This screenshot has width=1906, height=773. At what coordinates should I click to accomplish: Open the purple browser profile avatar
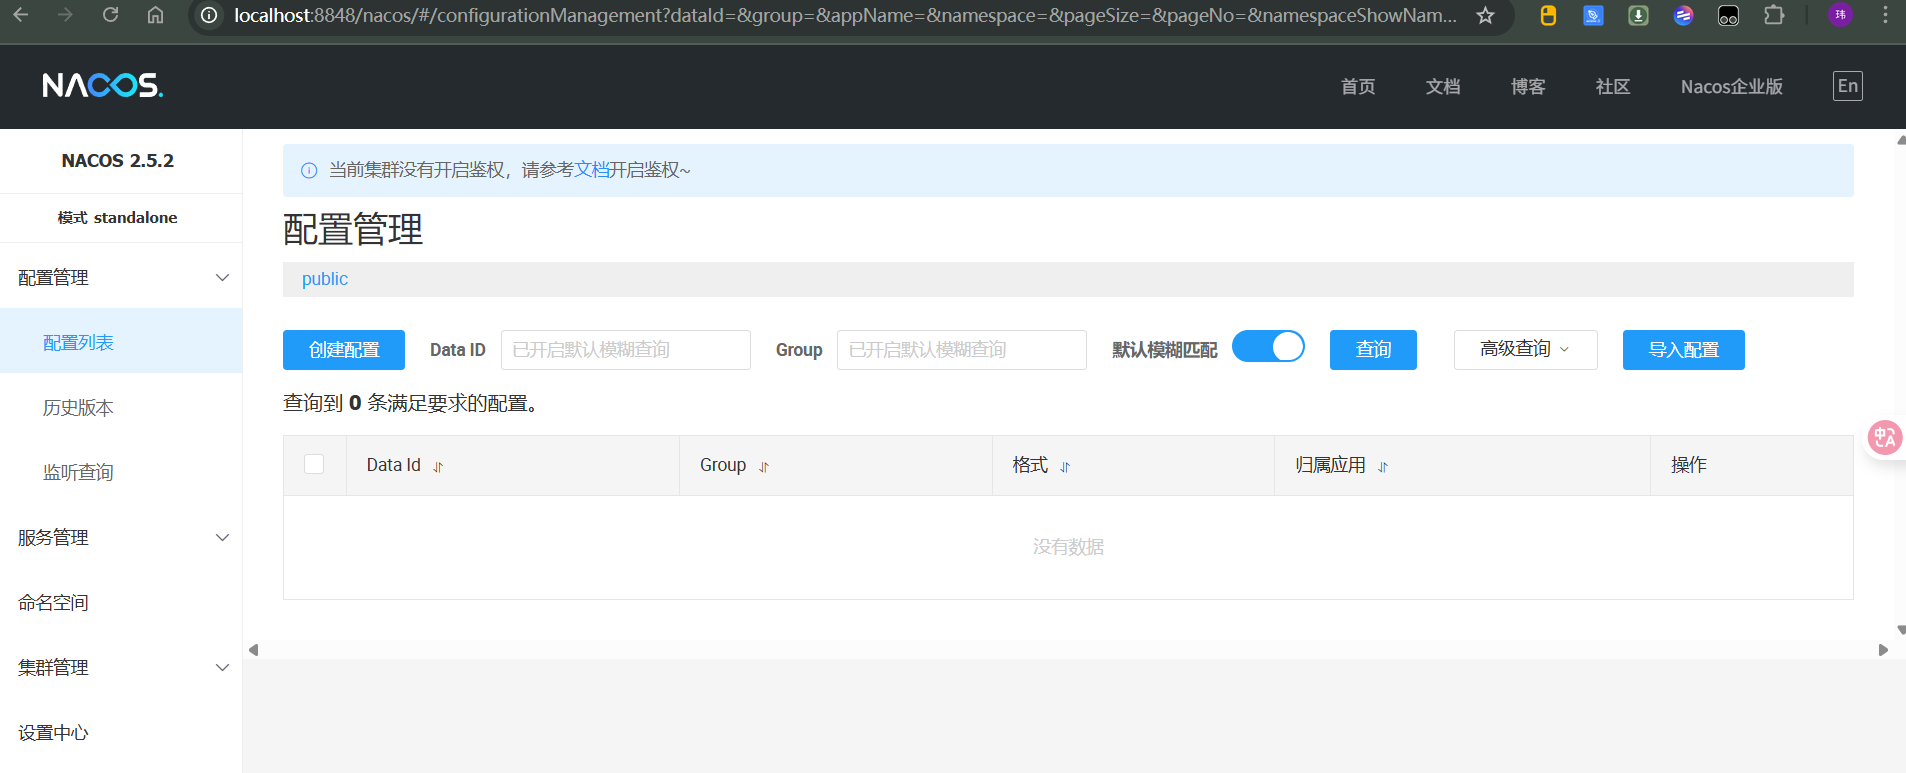(1840, 15)
